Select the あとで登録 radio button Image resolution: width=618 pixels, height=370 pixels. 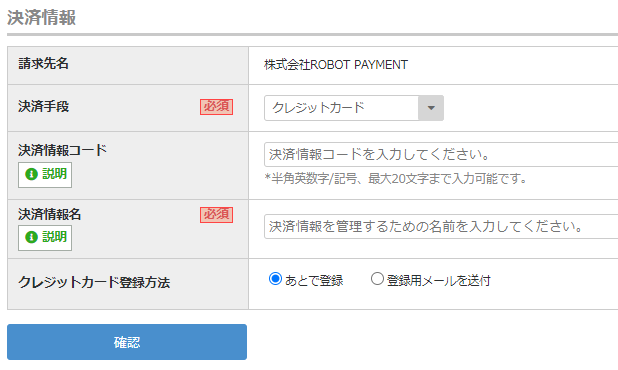coord(275,279)
